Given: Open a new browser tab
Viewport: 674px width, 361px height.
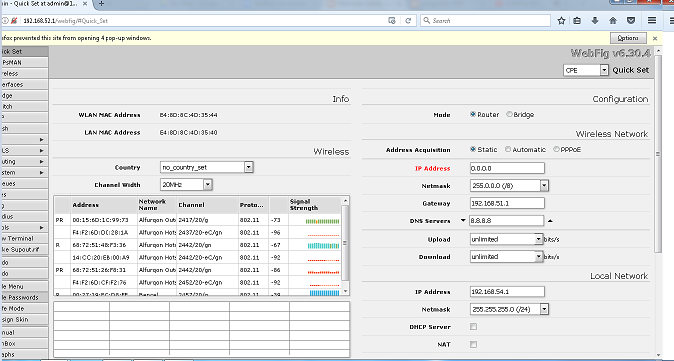Looking at the screenshot, I should (101, 3).
